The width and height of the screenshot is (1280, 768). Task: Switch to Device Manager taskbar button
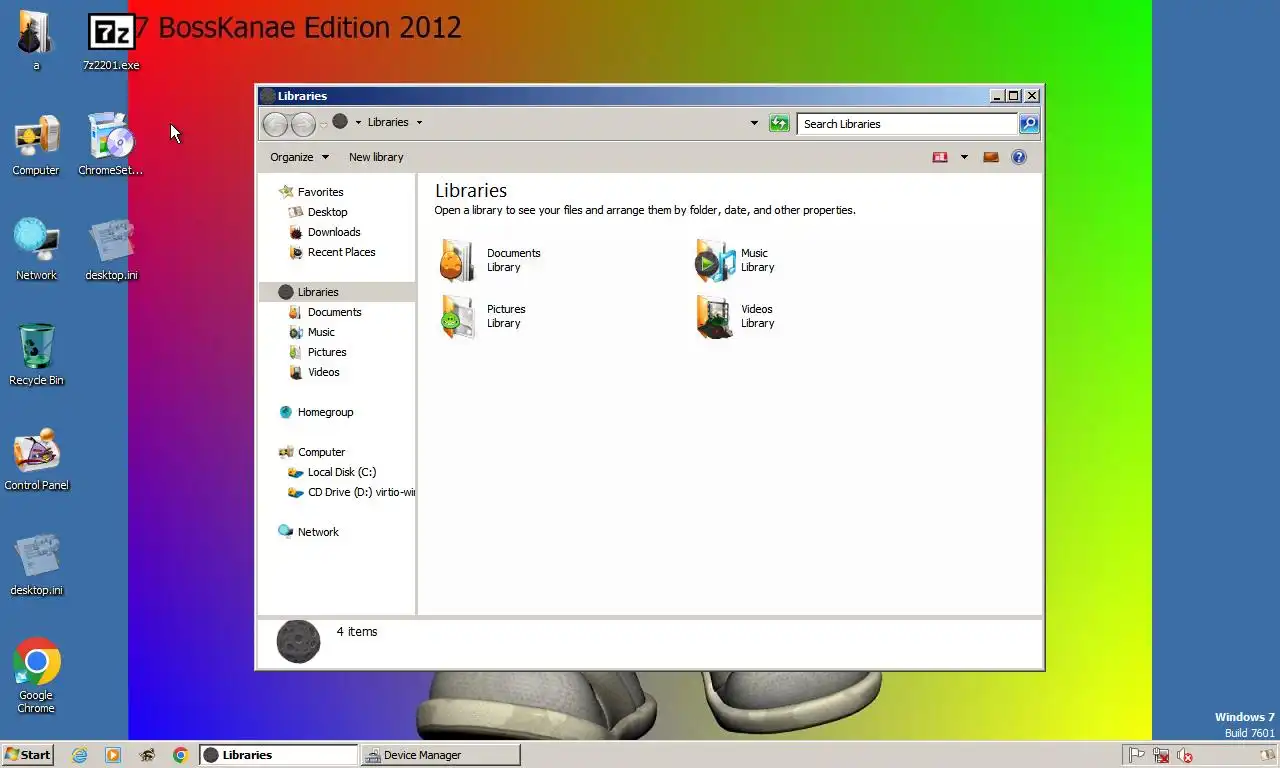441,755
